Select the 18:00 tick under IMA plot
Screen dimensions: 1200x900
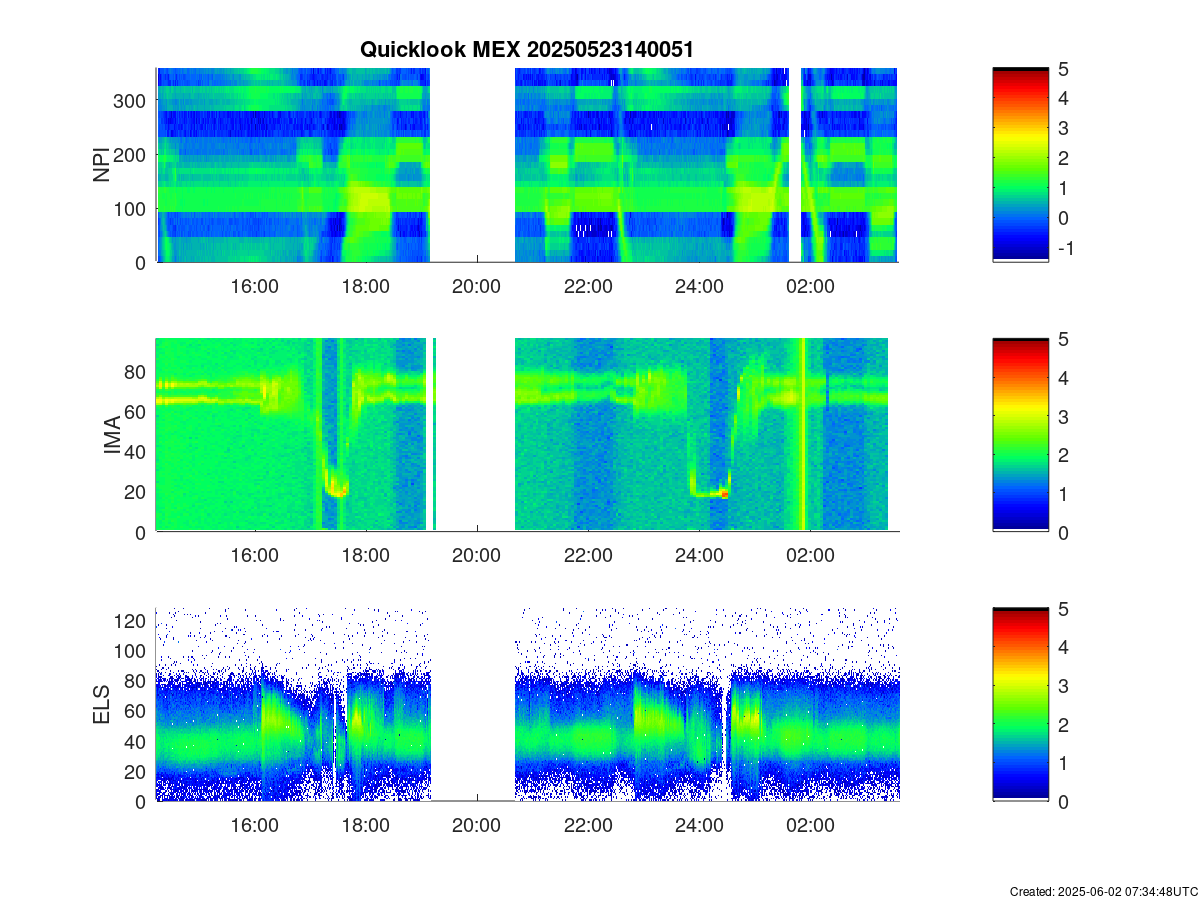pos(366,556)
